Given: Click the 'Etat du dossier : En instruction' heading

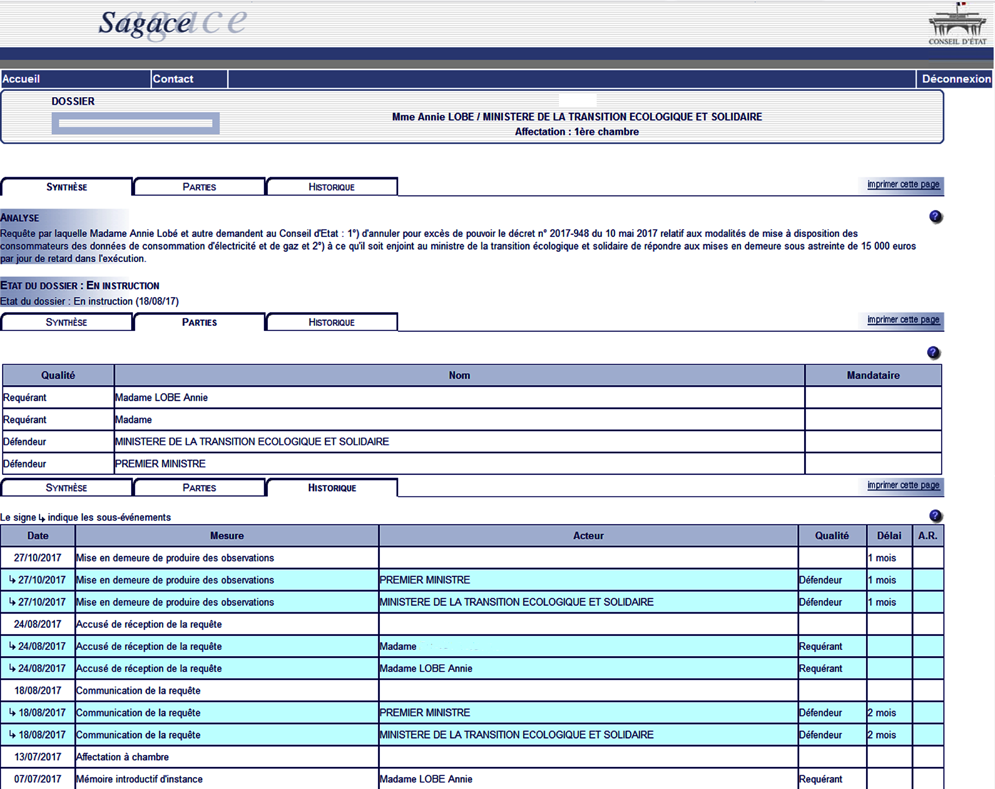Looking at the screenshot, I should [x=80, y=286].
